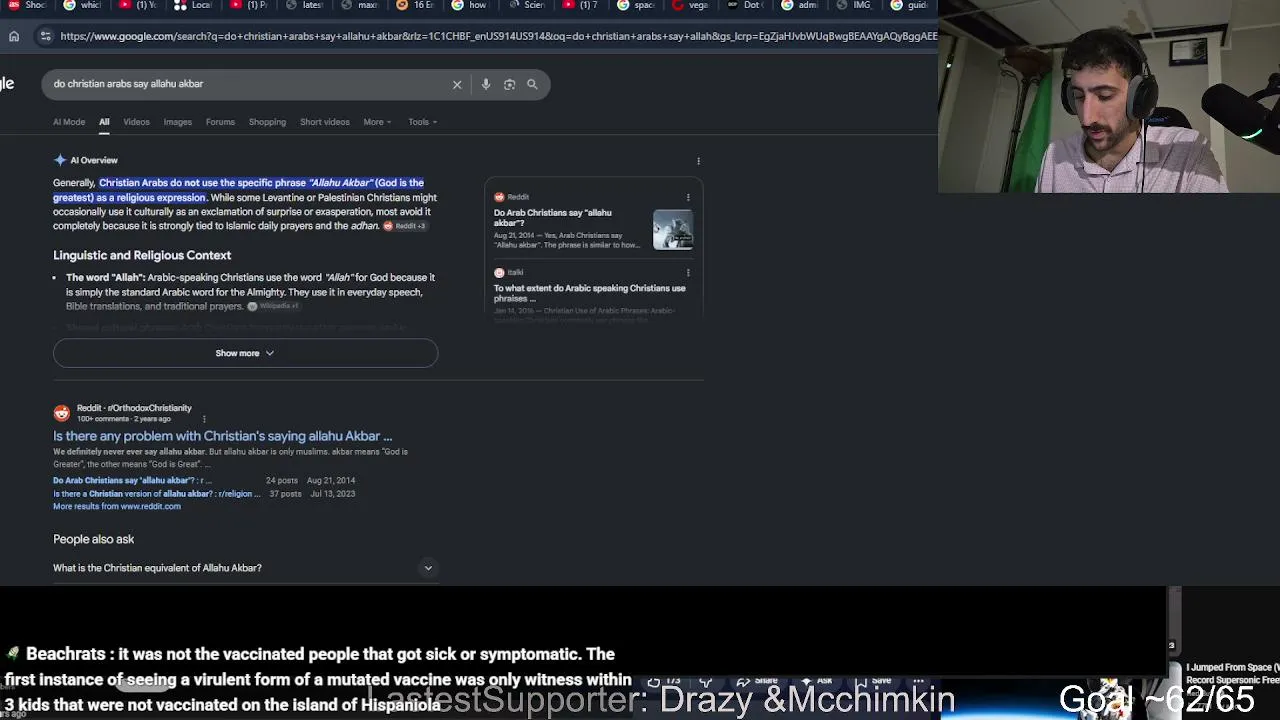The width and height of the screenshot is (1280, 720).
Task: Click 'More results from www.reddit.com' link
Action: click(117, 506)
